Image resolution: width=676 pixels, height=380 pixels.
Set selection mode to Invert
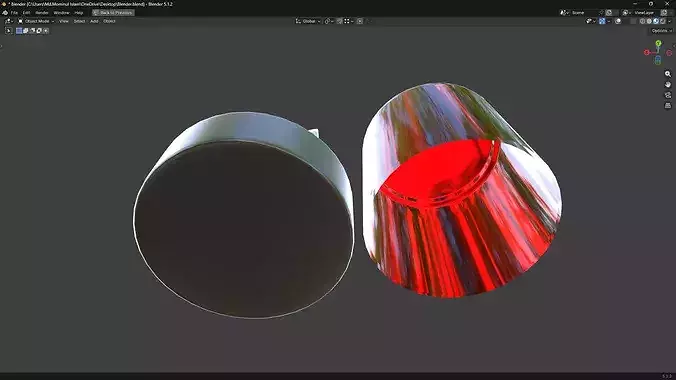coord(39,31)
